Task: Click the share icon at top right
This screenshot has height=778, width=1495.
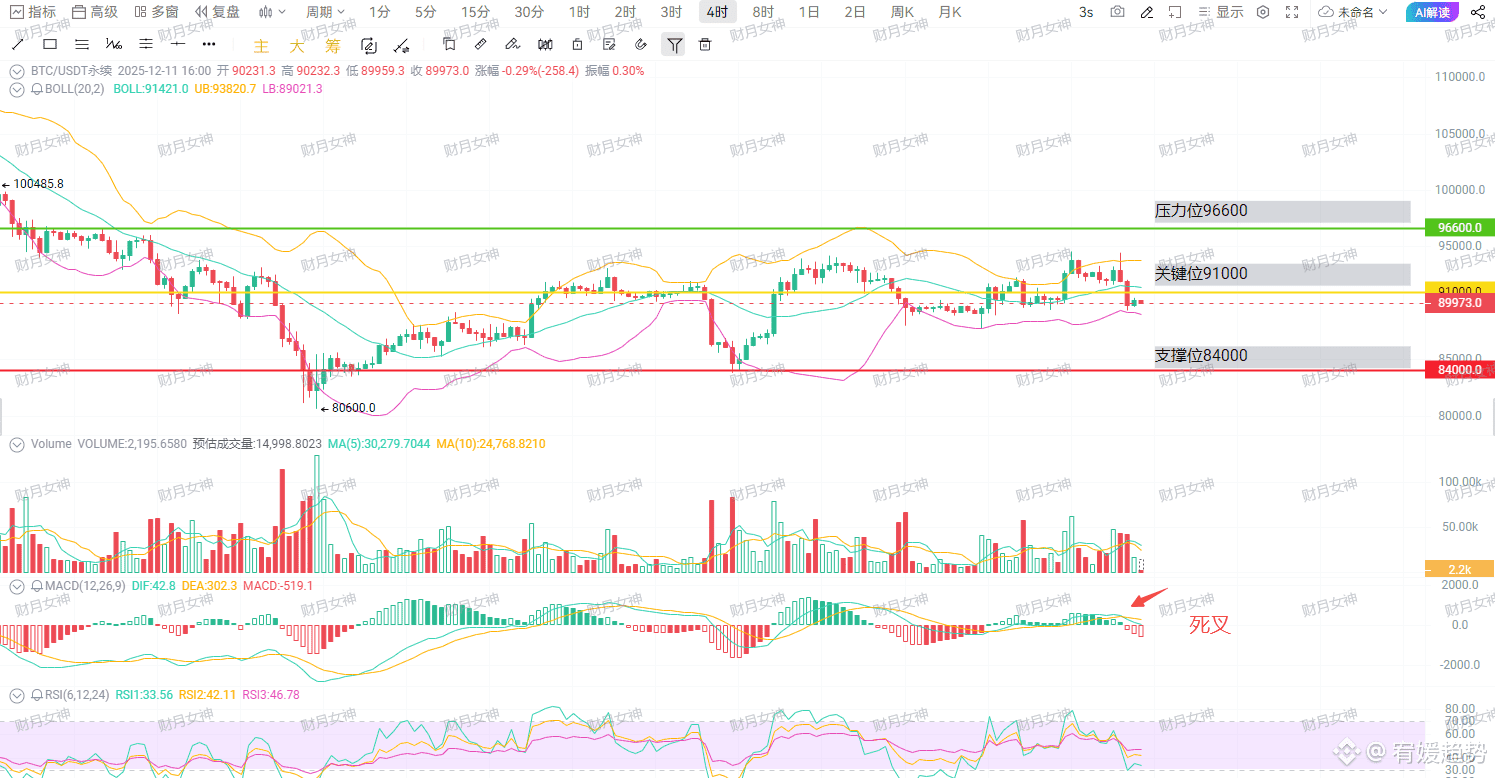Action: 1478,12
